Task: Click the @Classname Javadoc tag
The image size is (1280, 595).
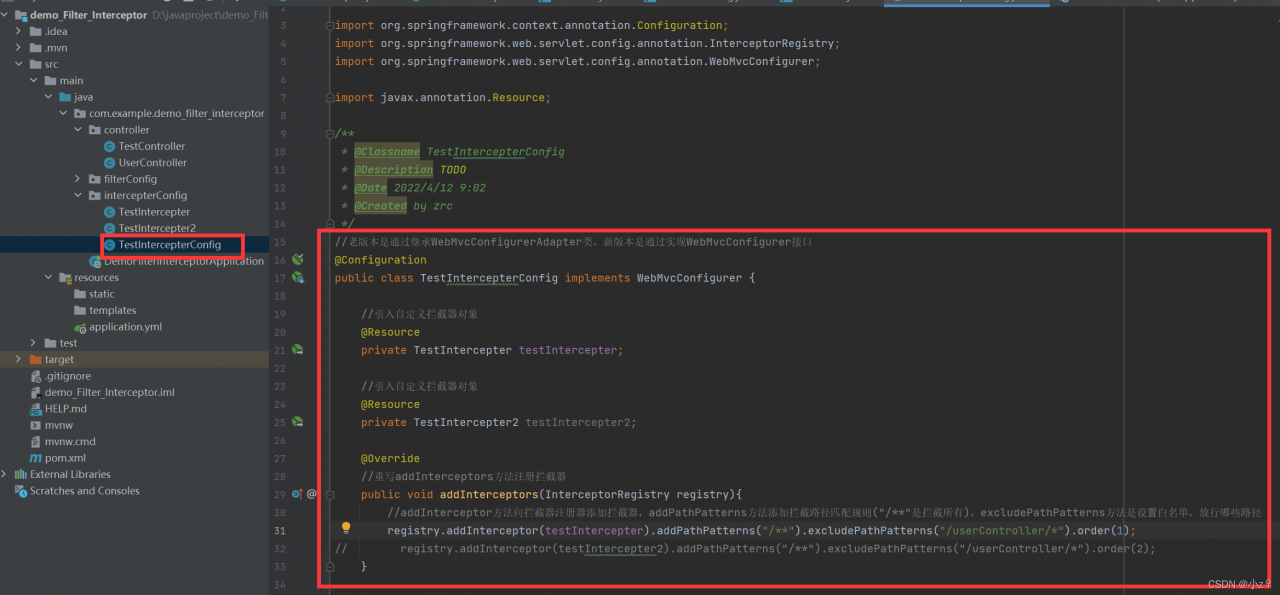Action: pyautogui.click(x=387, y=152)
